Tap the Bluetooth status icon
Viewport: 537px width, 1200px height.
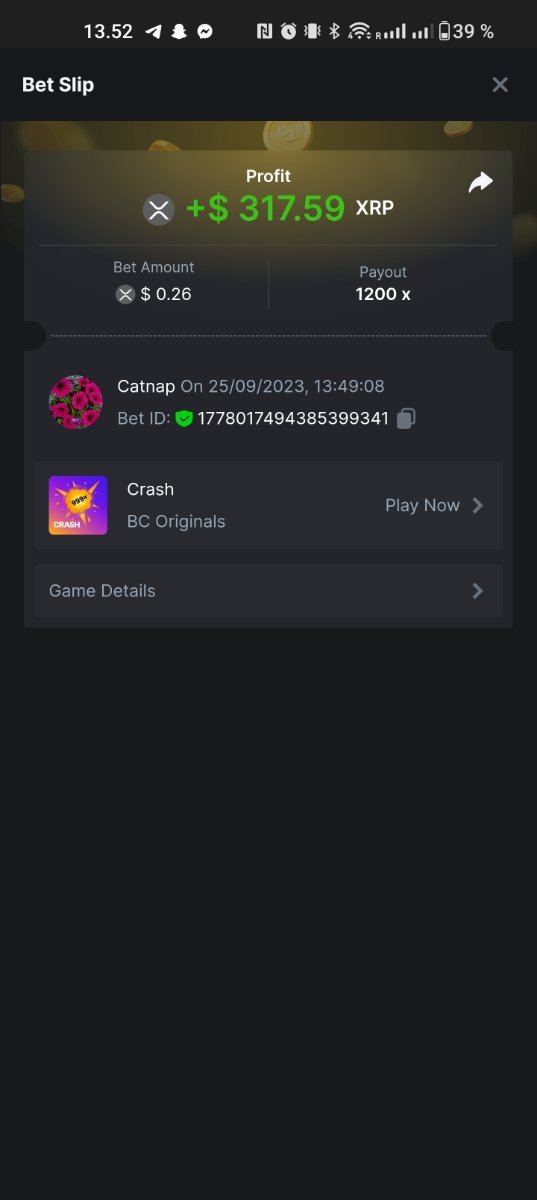click(x=335, y=31)
